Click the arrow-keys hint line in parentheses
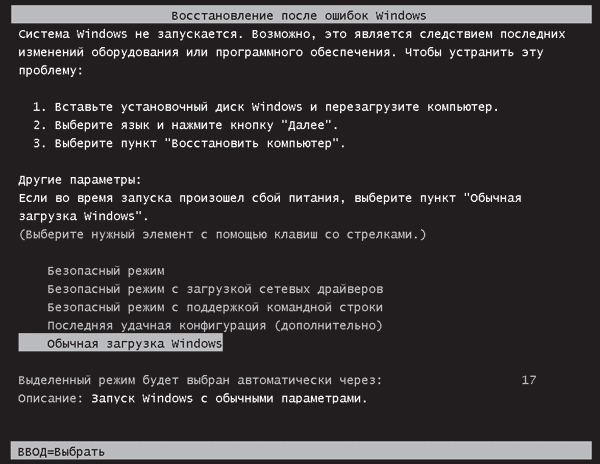 tap(222, 234)
